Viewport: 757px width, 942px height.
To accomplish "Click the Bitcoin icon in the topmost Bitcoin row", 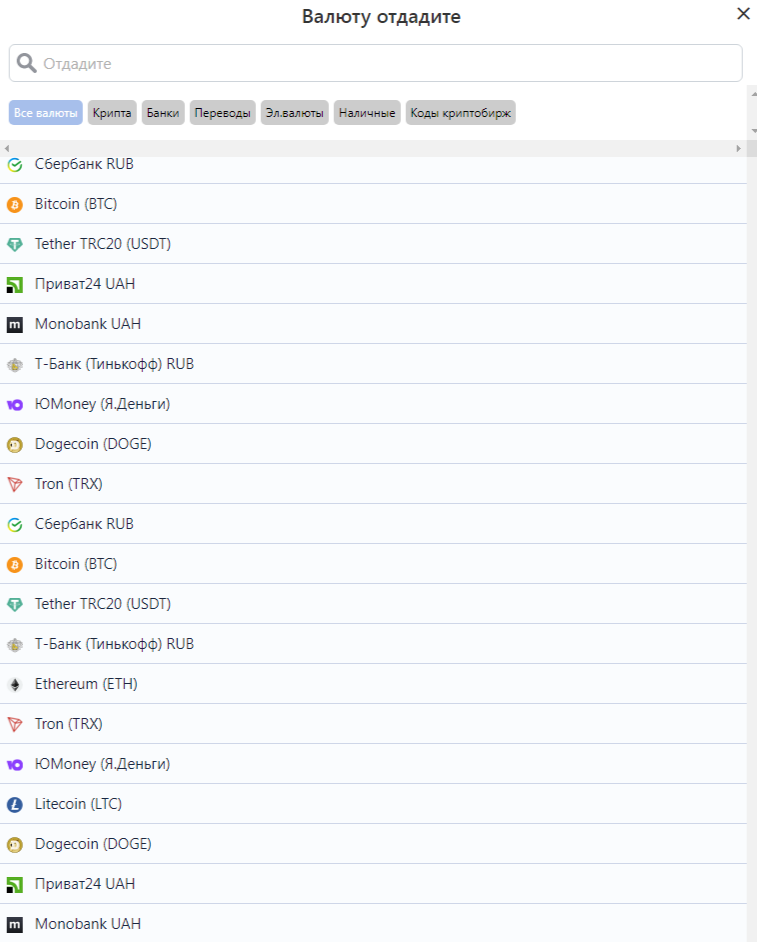I will pyautogui.click(x=15, y=204).
